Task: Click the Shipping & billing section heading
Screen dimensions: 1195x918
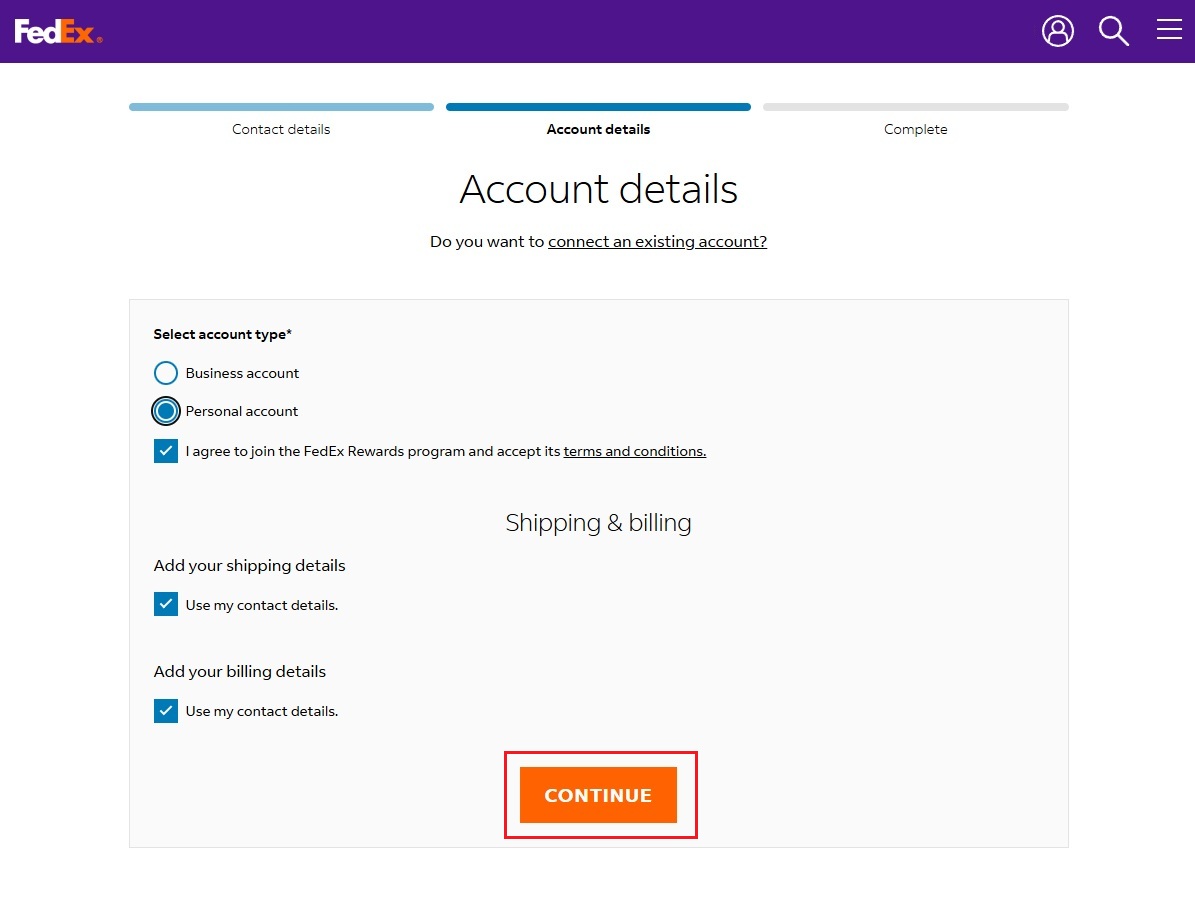Action: pyautogui.click(x=598, y=523)
